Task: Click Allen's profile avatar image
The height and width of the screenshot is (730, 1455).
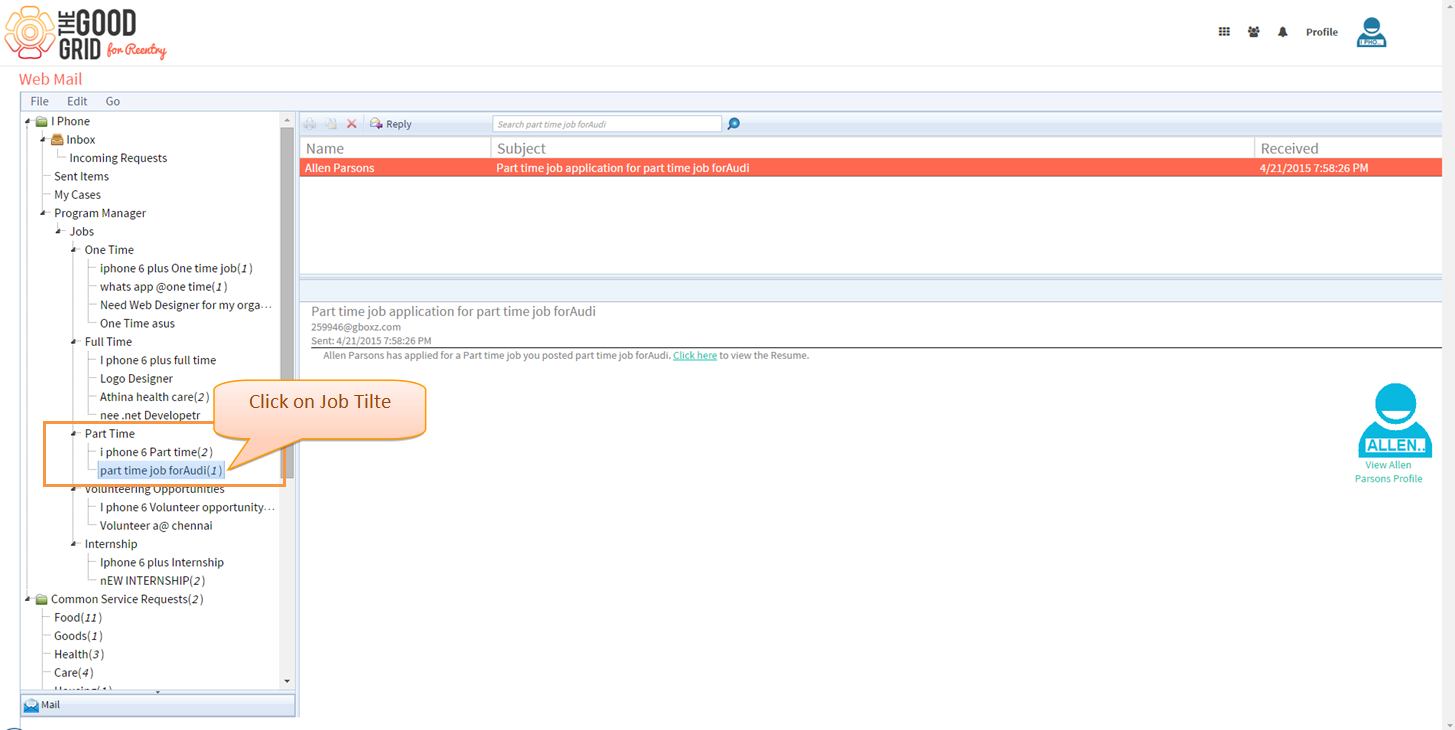Action: click(x=1394, y=420)
